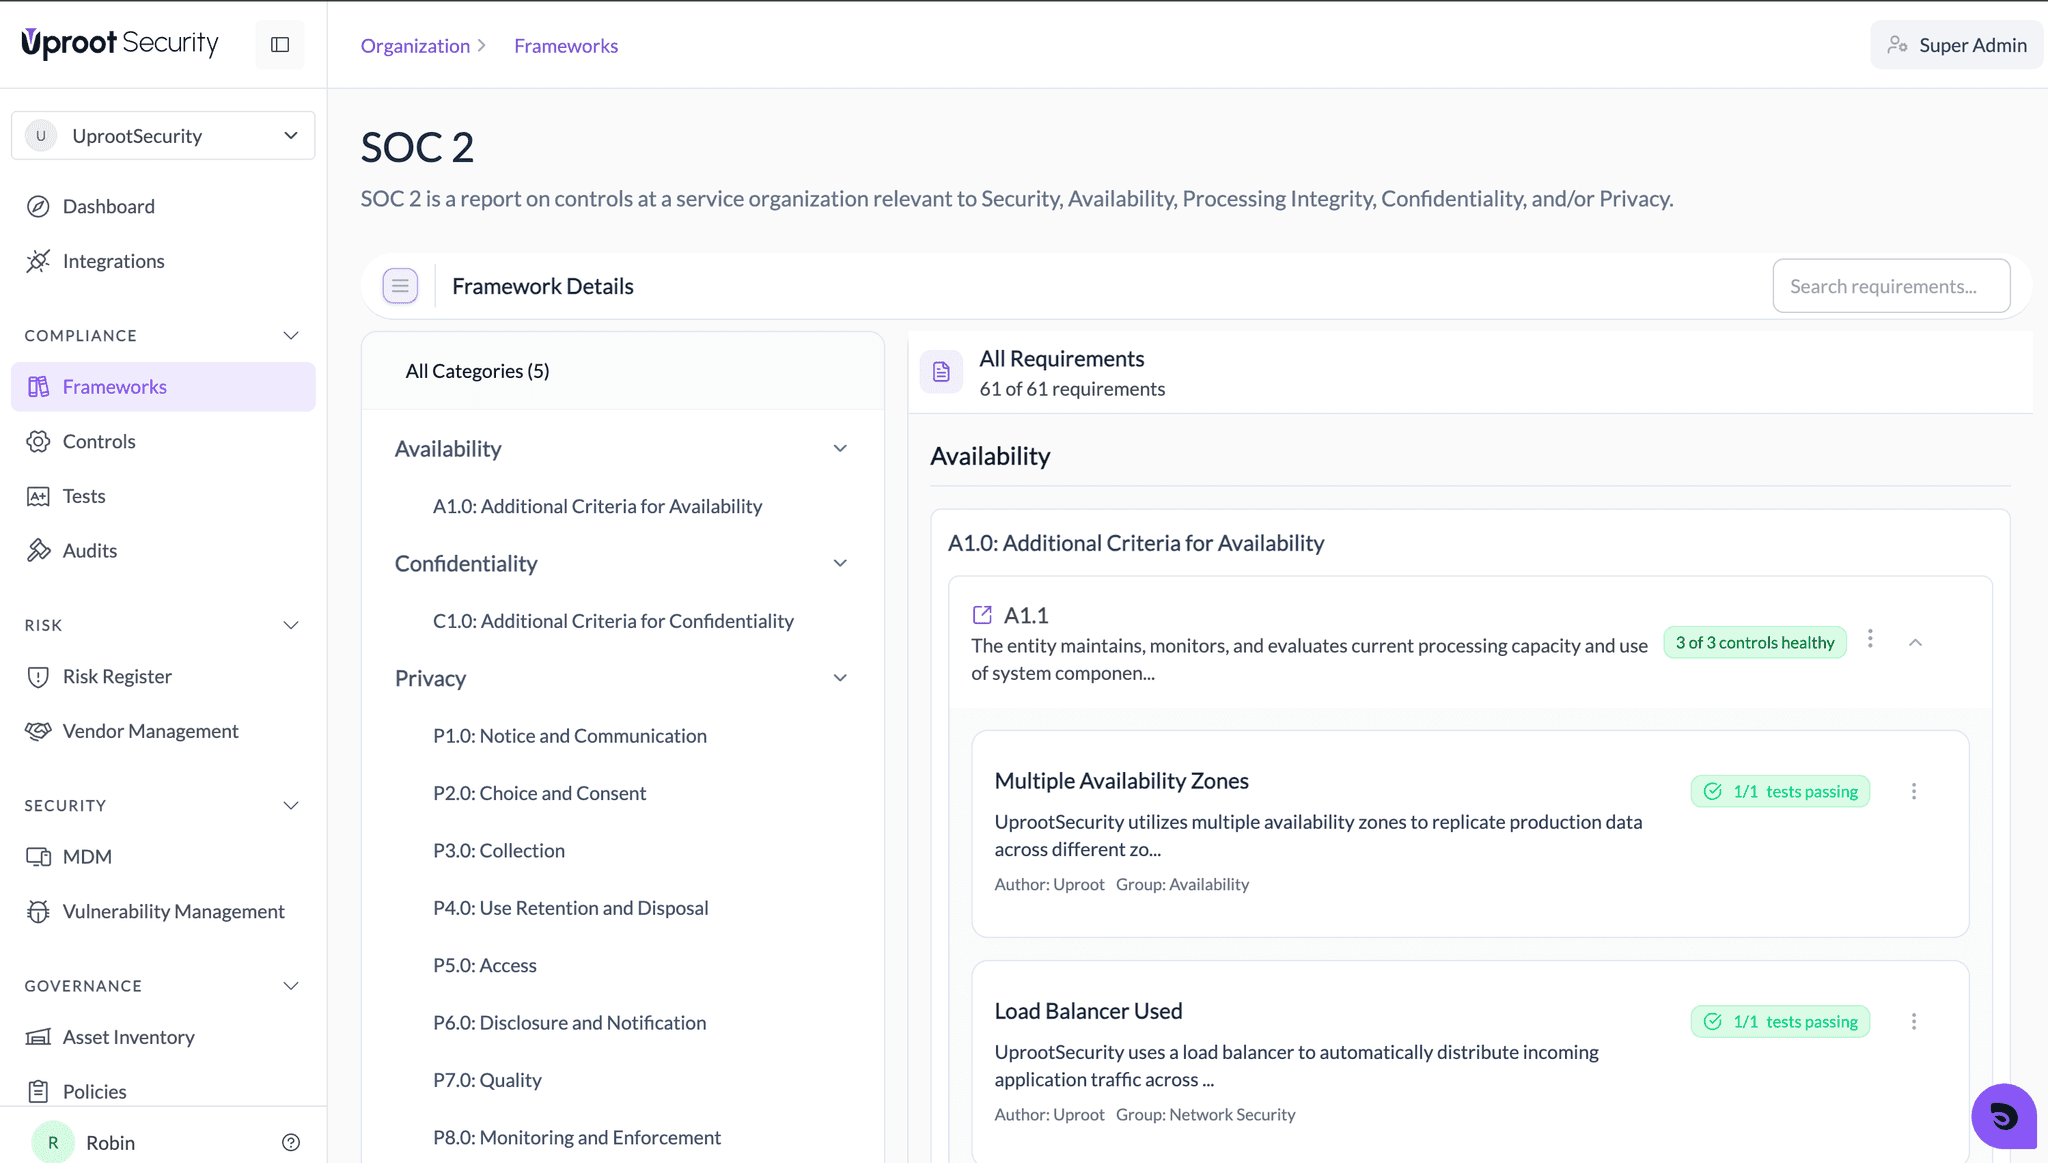The image size is (2048, 1163).
Task: Open the Dashboard compass icon
Action: point(38,207)
